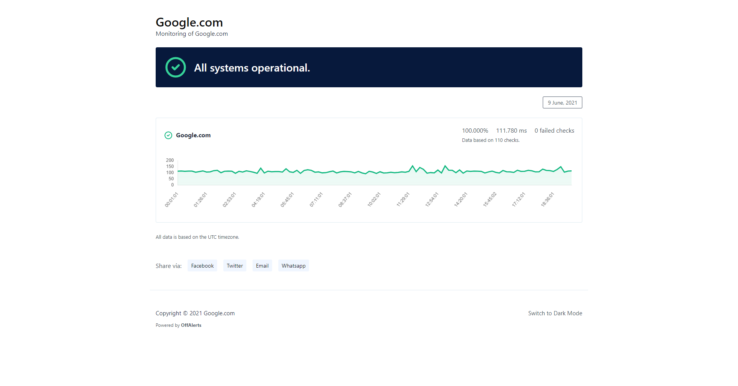Open the 9 June, 2021 date selector

562,103
